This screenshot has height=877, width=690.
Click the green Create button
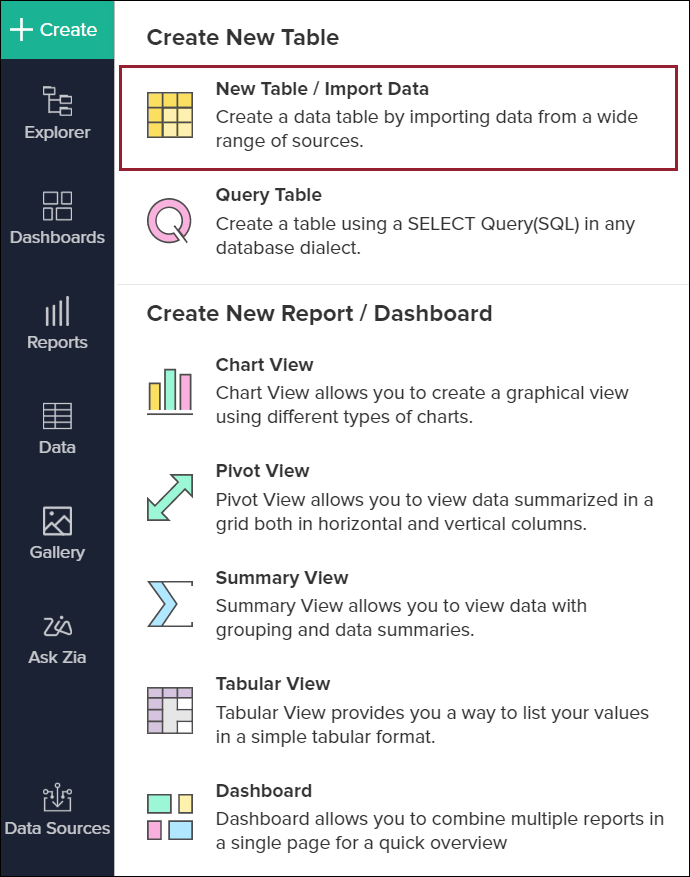click(56, 29)
